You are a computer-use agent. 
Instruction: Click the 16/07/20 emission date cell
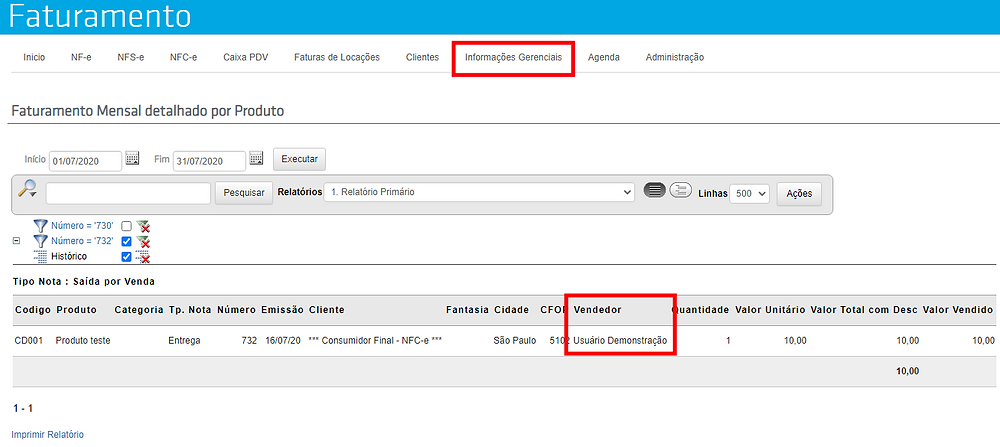point(284,341)
